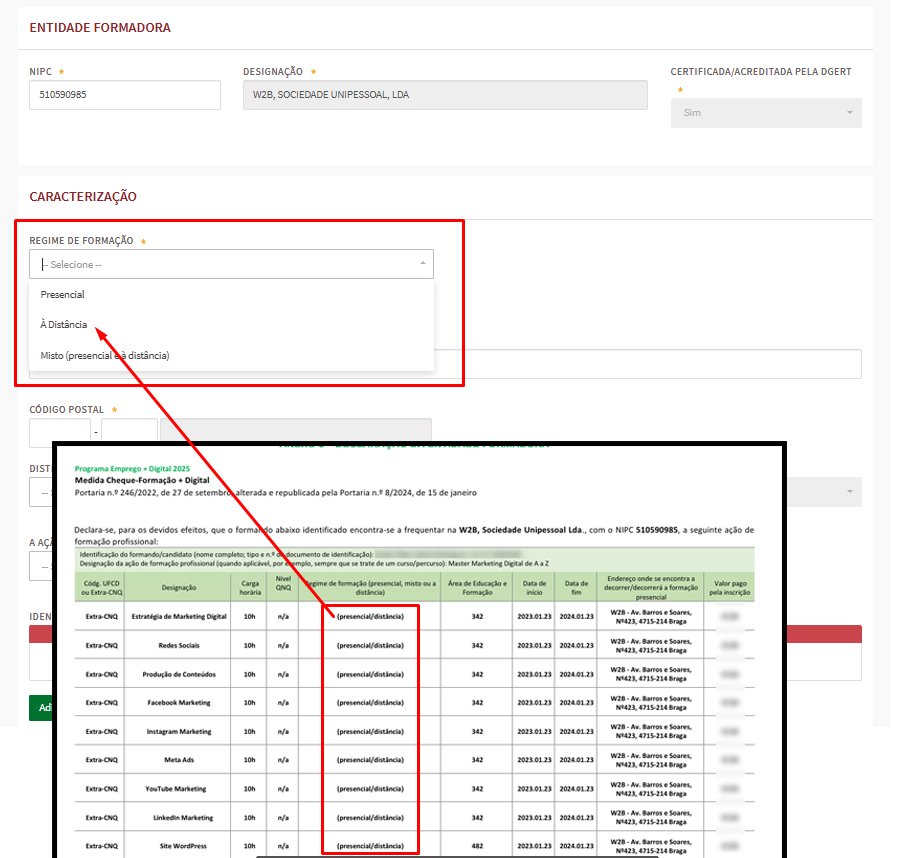This screenshot has height=858, width=908.
Task: Click the wide text field right of dropdown list
Action: (x=648, y=364)
